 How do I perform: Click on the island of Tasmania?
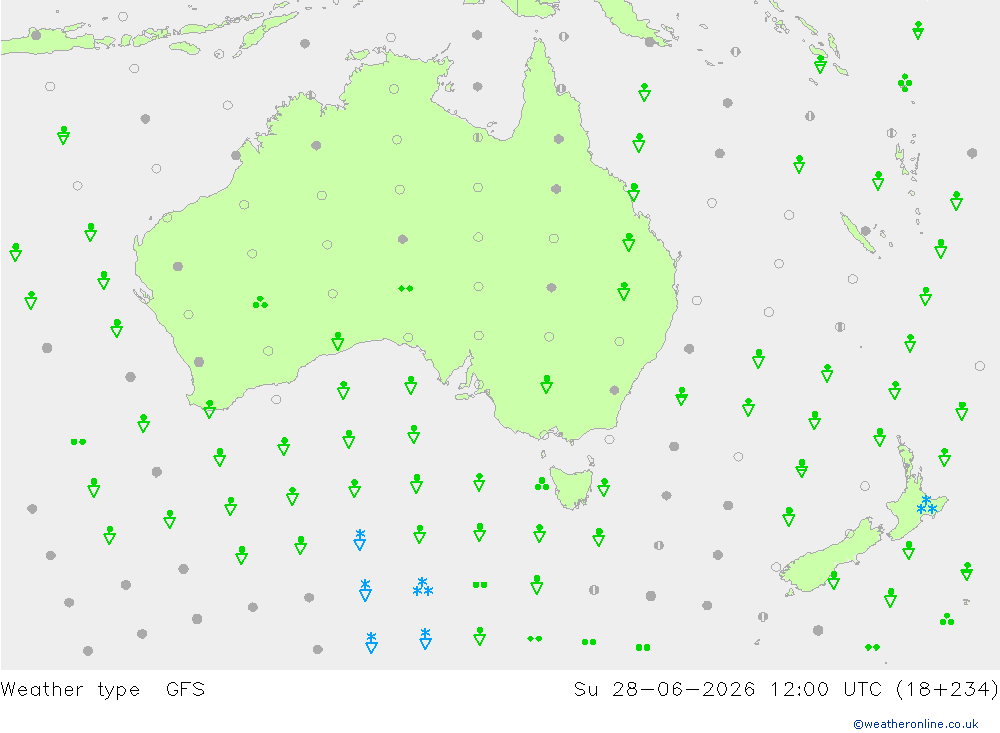coord(571,485)
